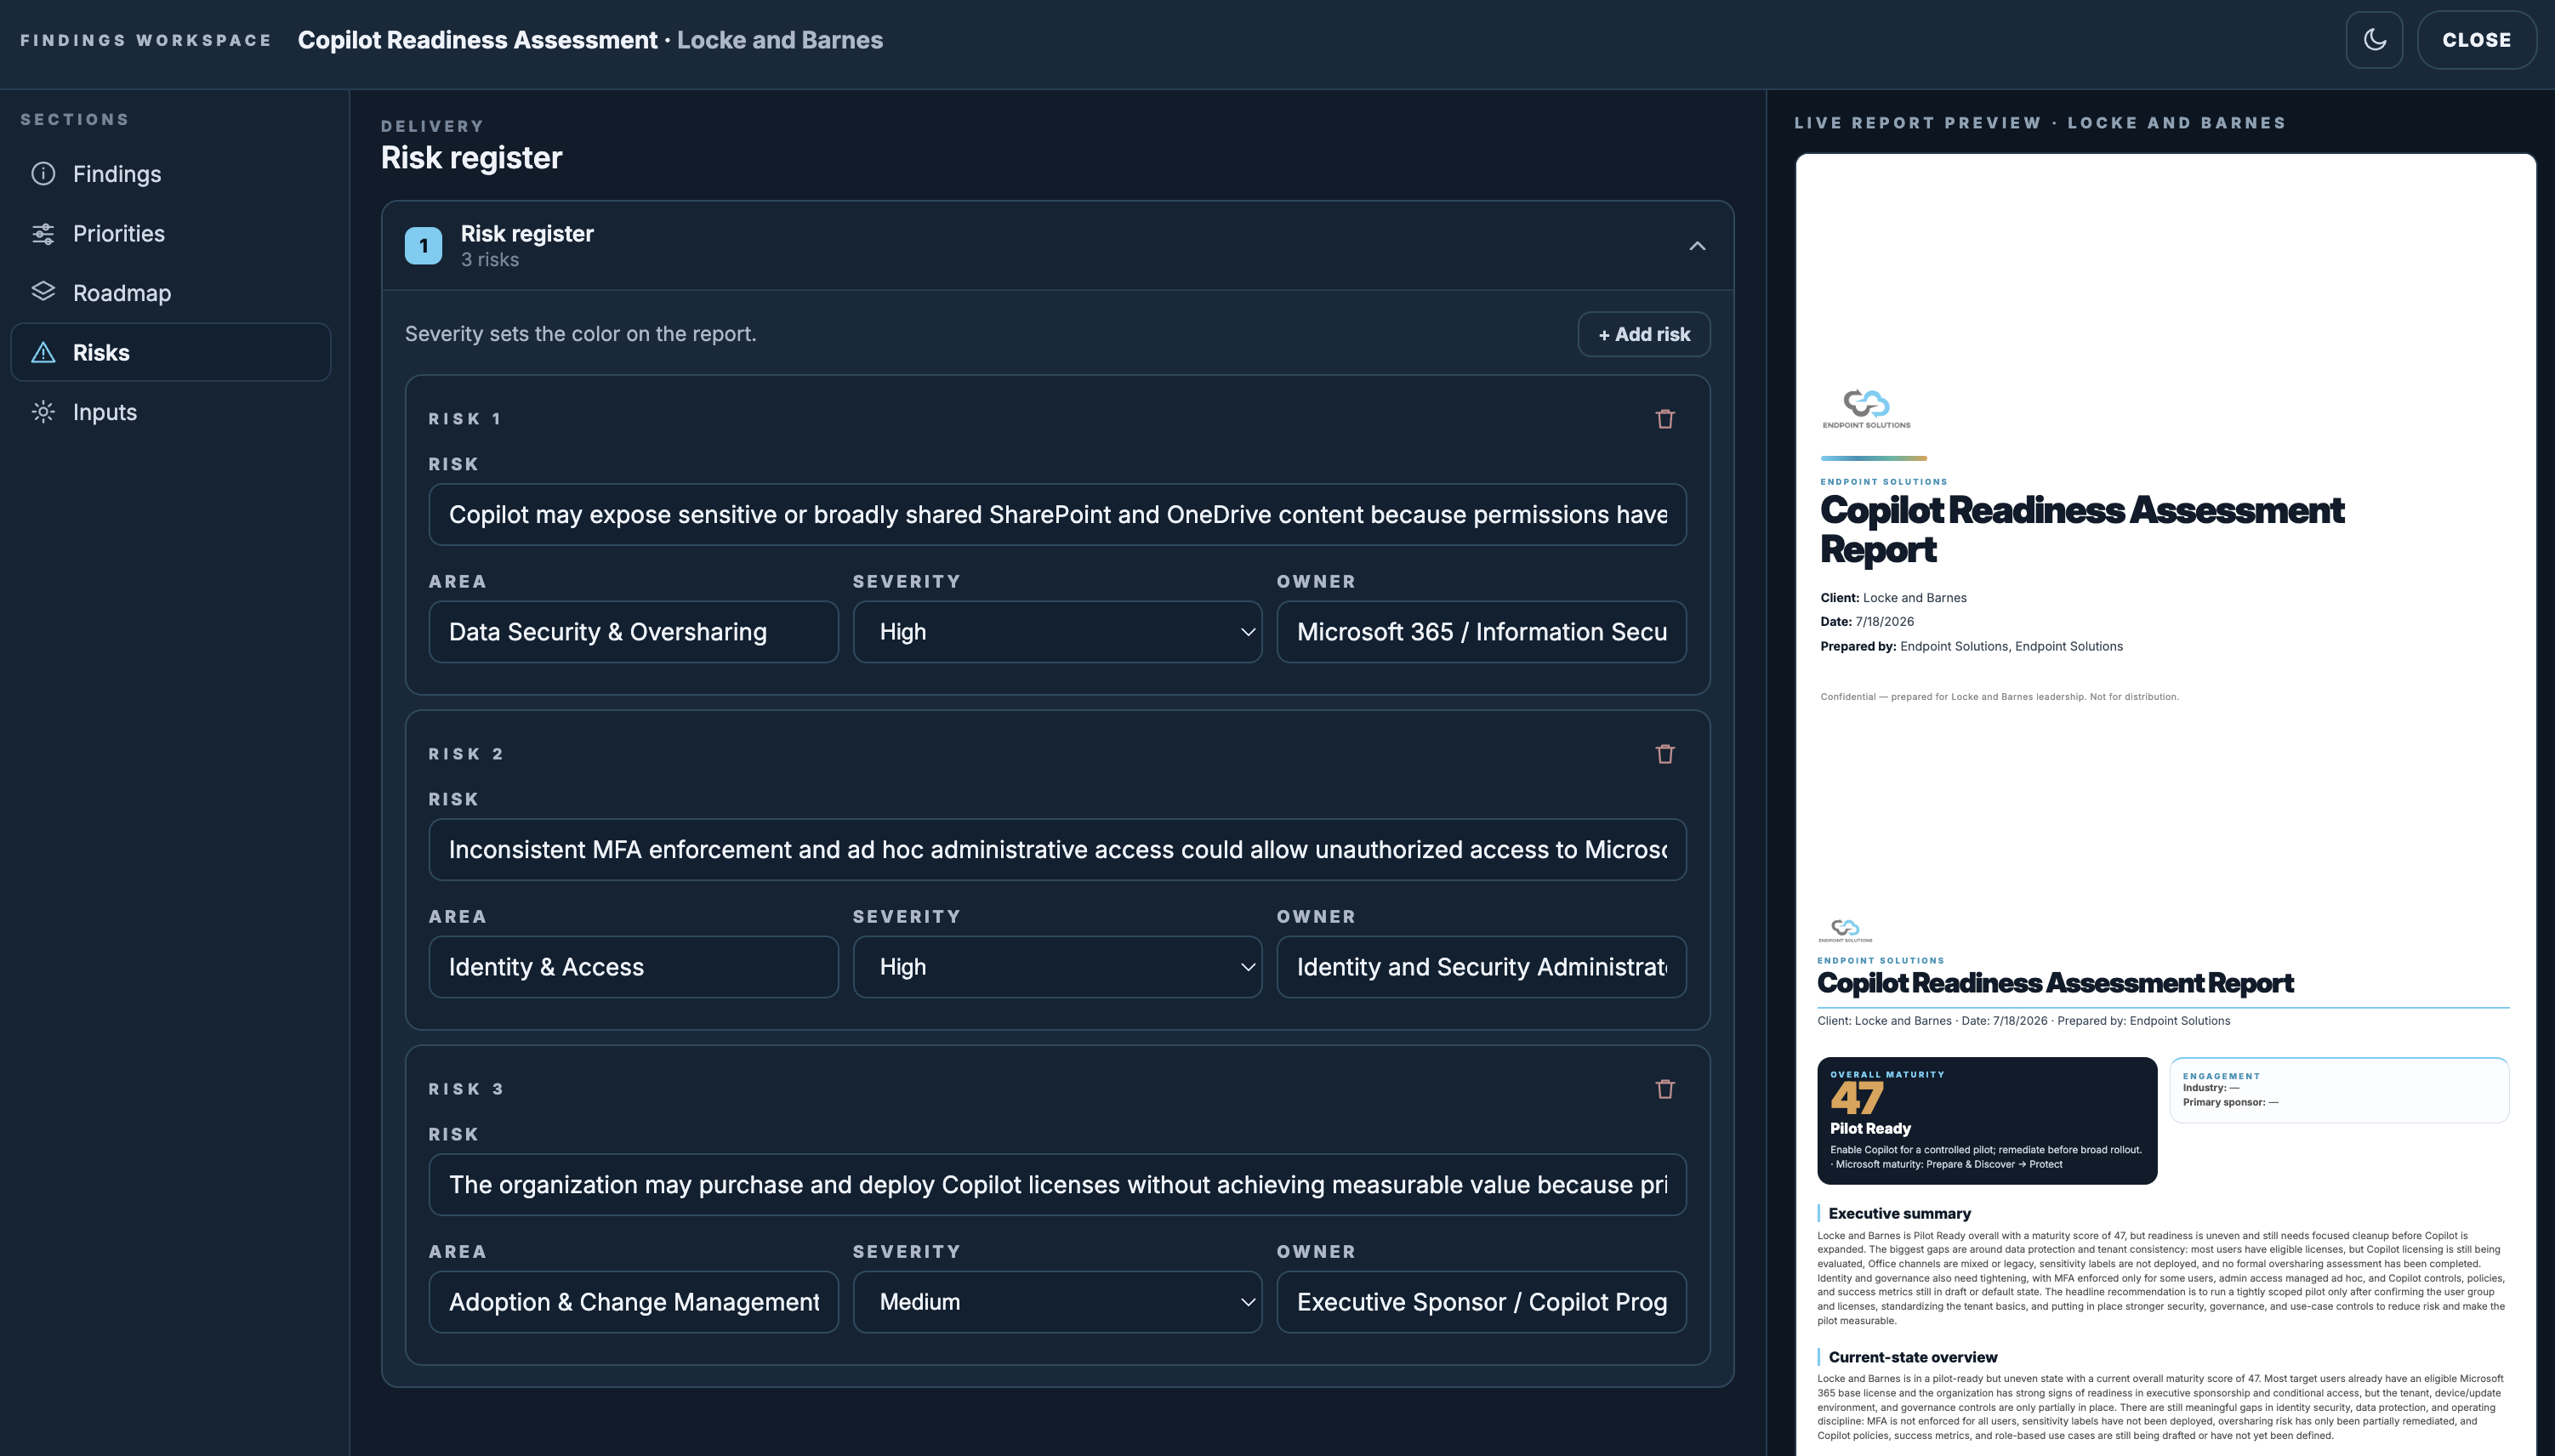
Task: Click the Roadmap layers icon
Action: click(x=43, y=292)
